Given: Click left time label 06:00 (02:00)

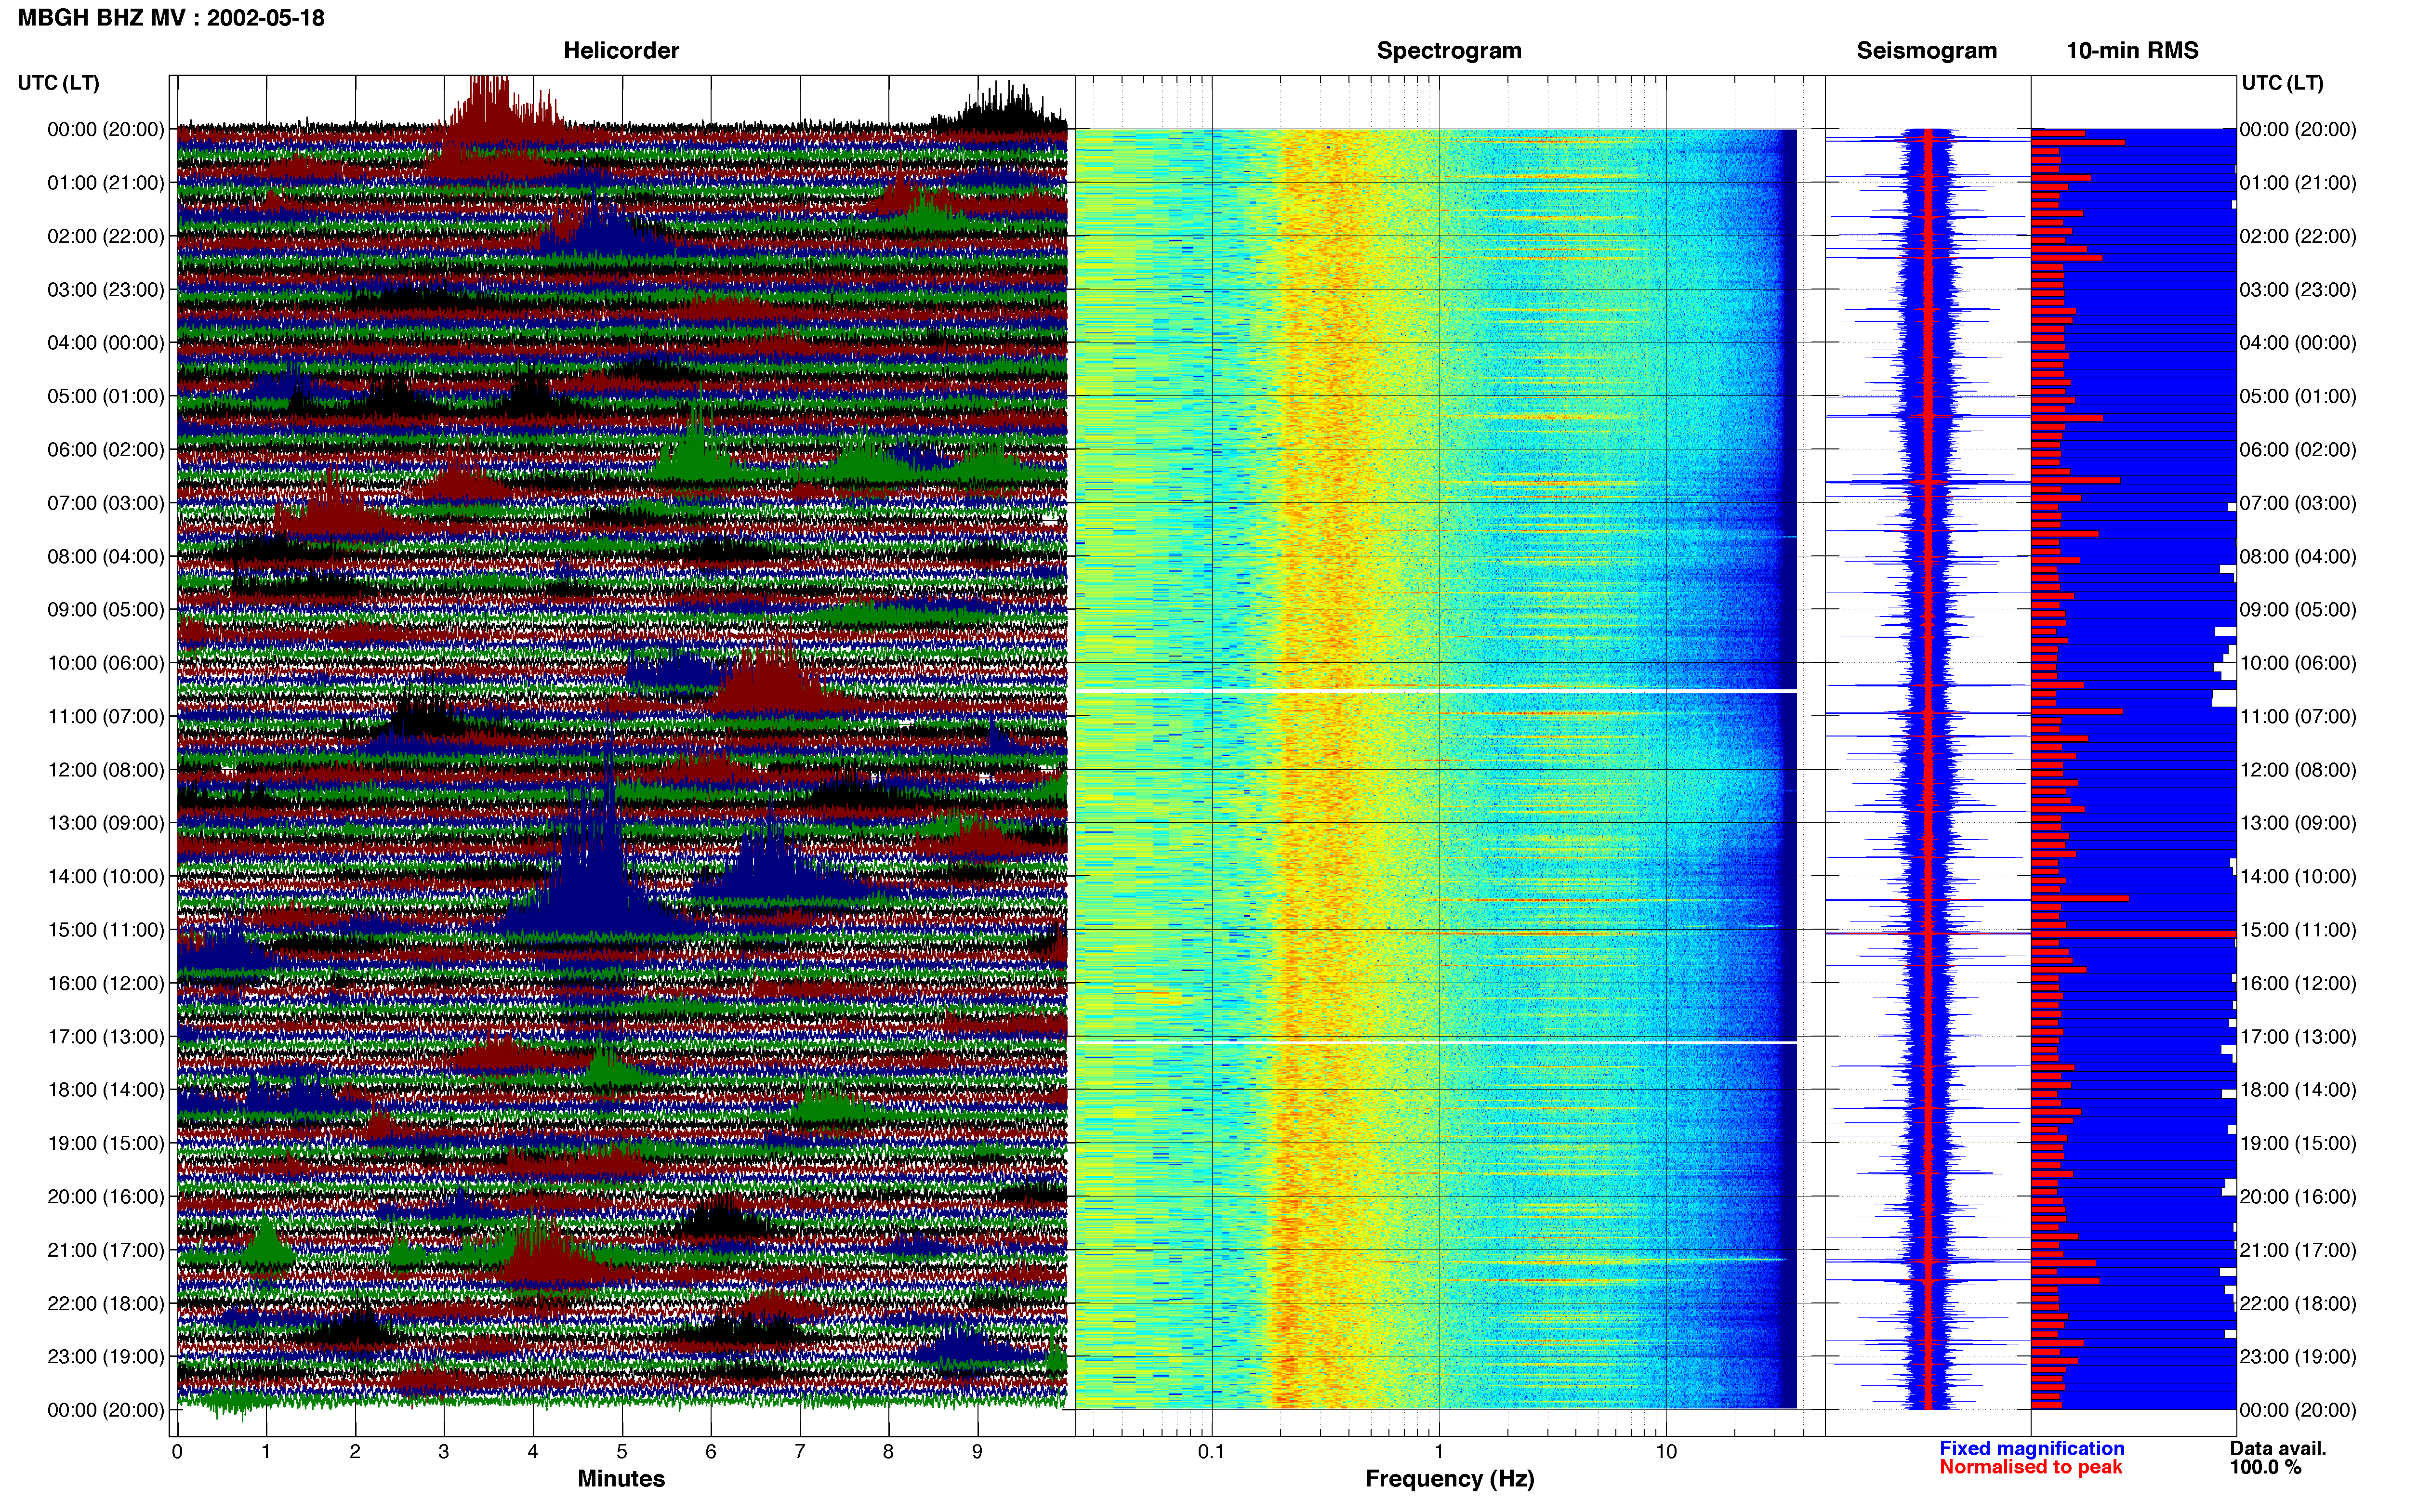Looking at the screenshot, I should point(106,450).
